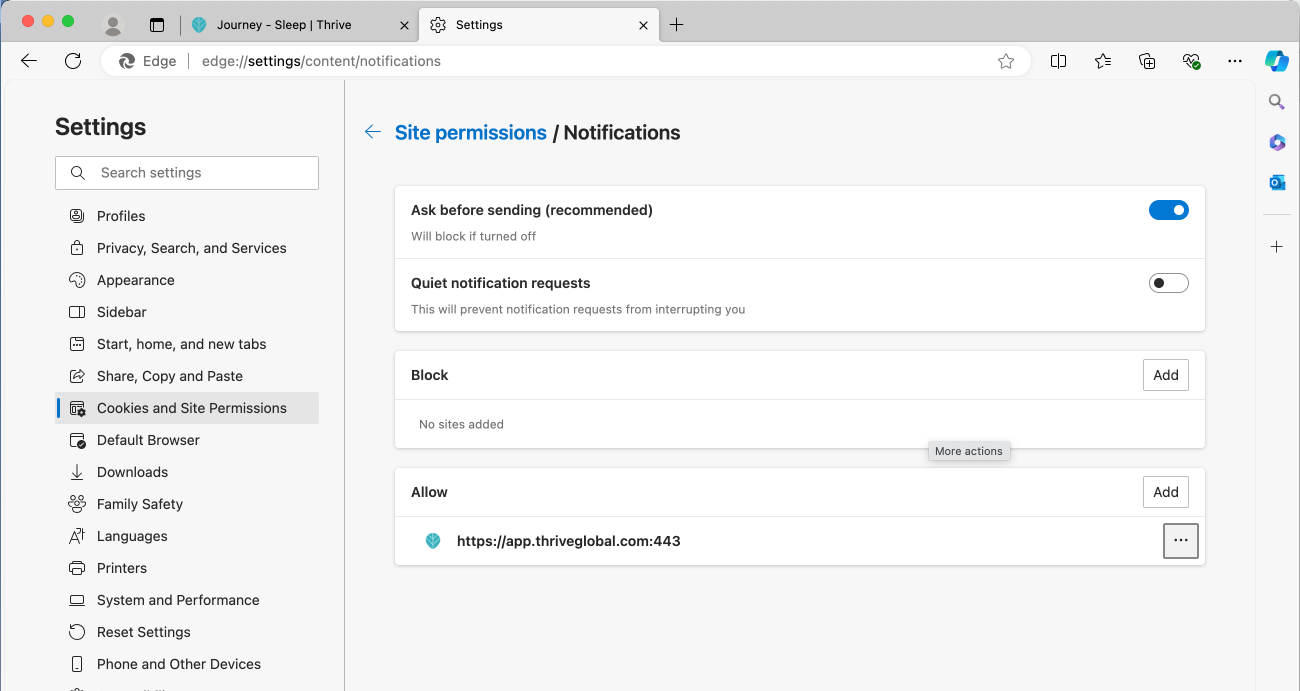Image resolution: width=1300 pixels, height=691 pixels.
Task: Click inside the Search settings field
Action: pos(187,173)
